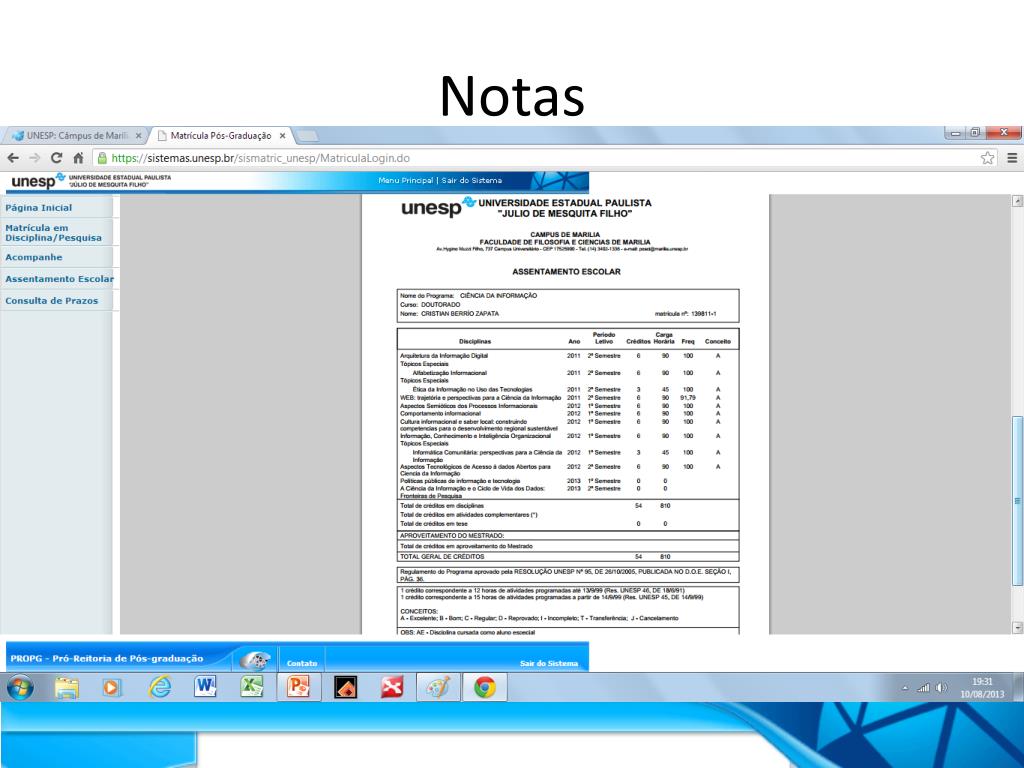The width and height of the screenshot is (1024, 768).
Task: Click Sair do Sistema in the footer
Action: click(549, 663)
